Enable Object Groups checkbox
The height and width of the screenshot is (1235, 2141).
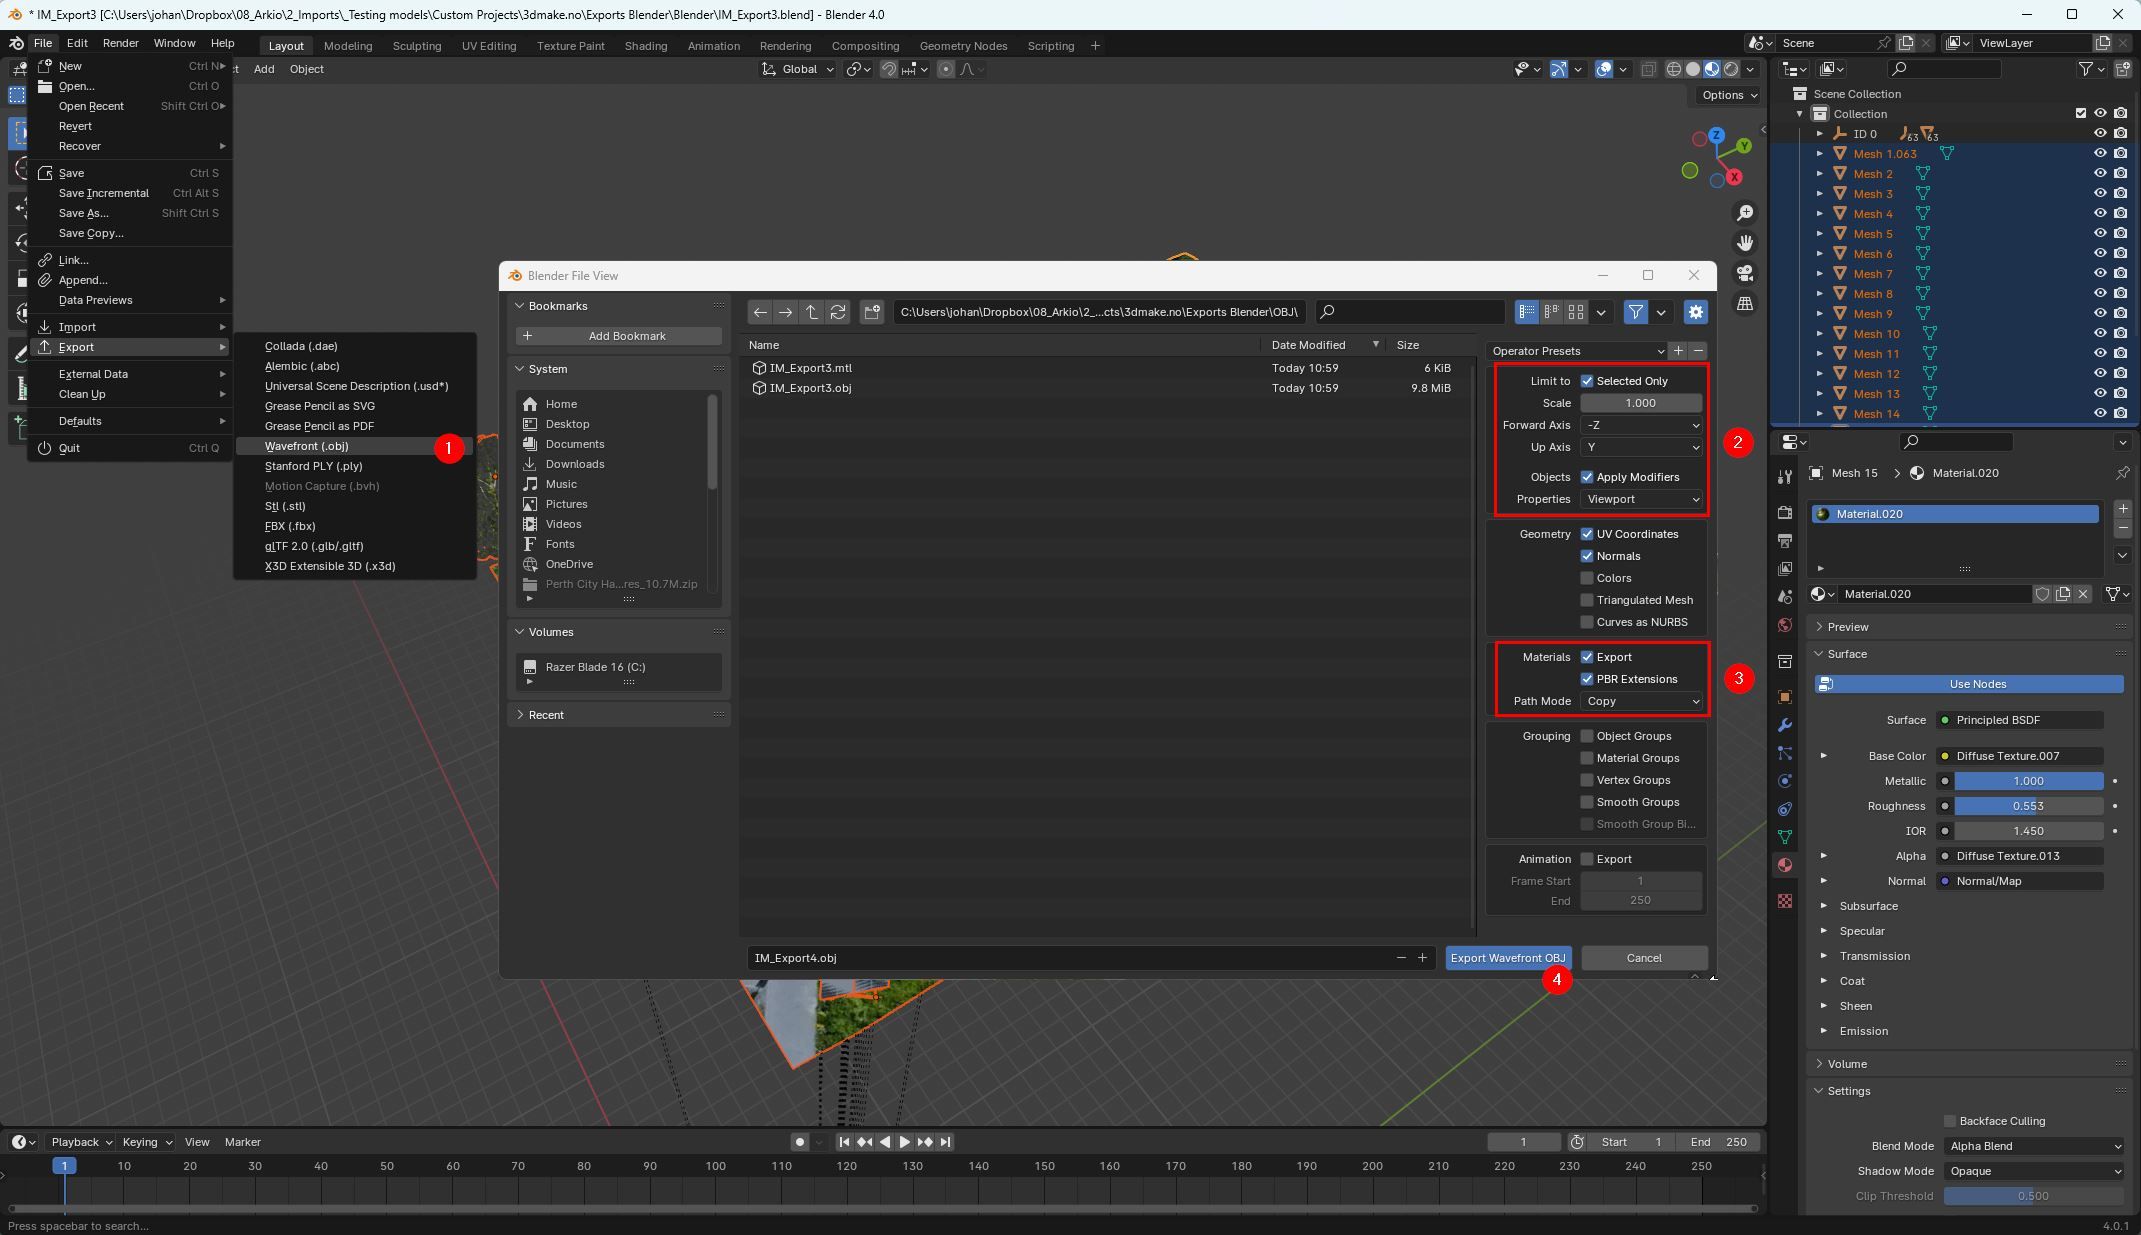pos(1587,736)
